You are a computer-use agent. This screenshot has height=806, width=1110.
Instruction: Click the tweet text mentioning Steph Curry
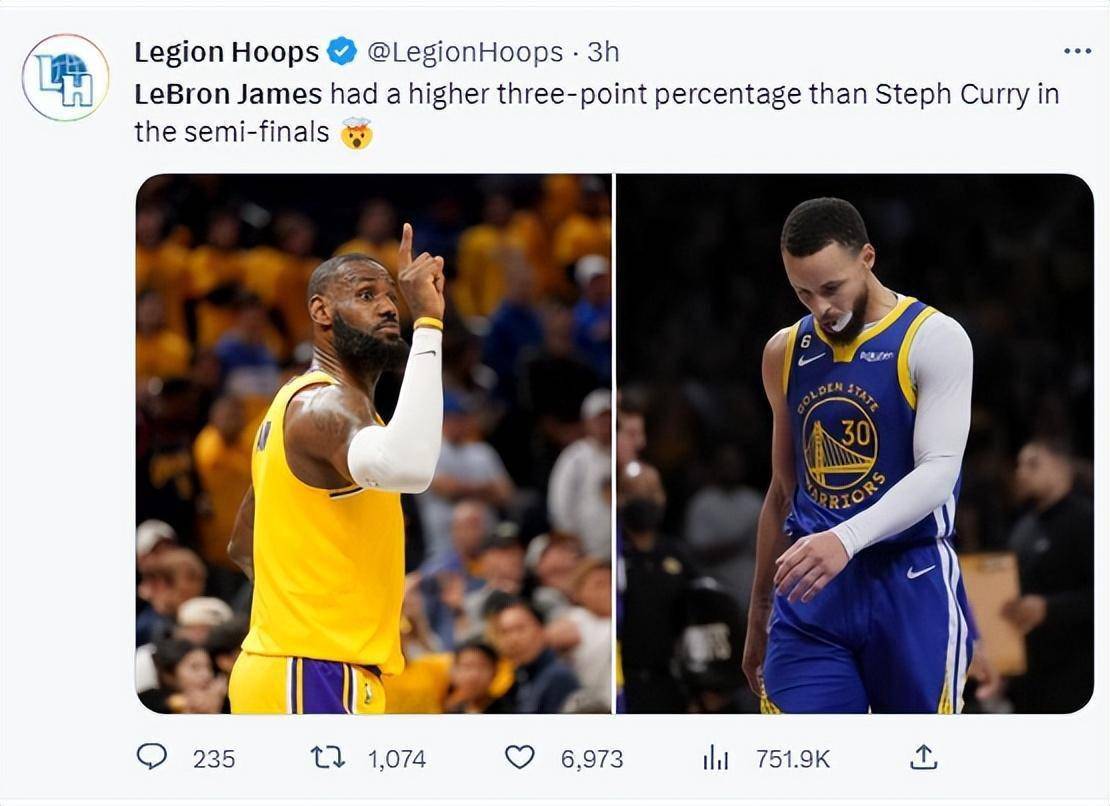point(597,113)
